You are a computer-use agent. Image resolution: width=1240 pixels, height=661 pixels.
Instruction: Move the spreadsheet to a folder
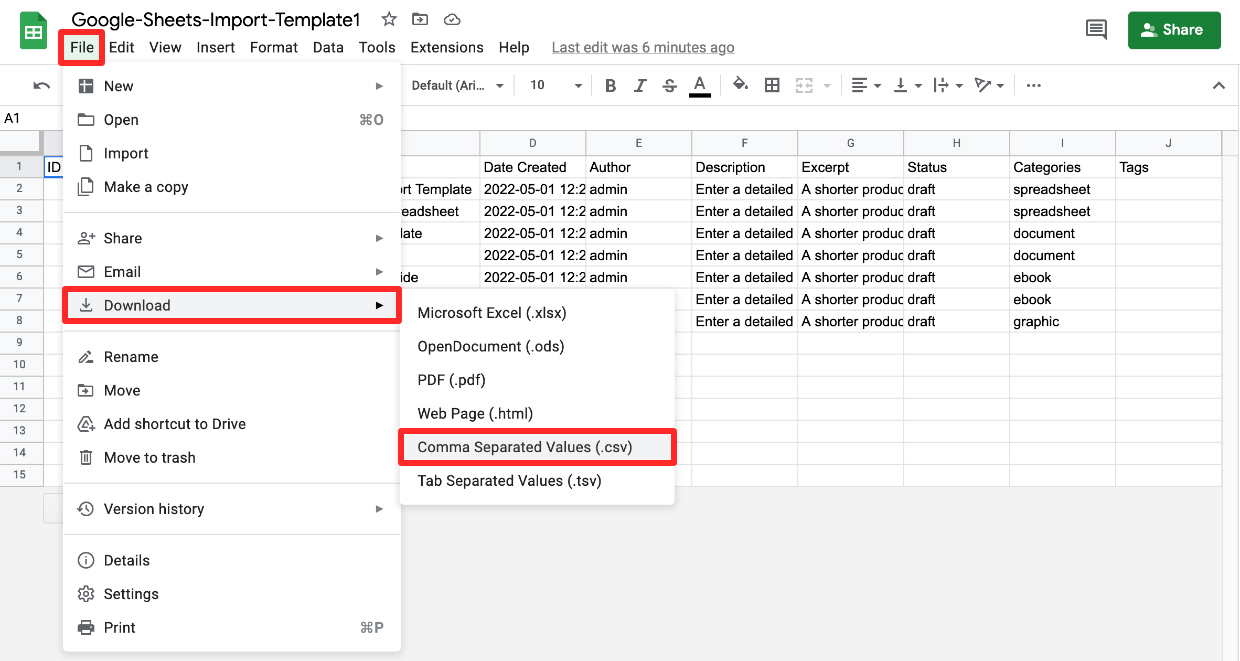tap(419, 18)
